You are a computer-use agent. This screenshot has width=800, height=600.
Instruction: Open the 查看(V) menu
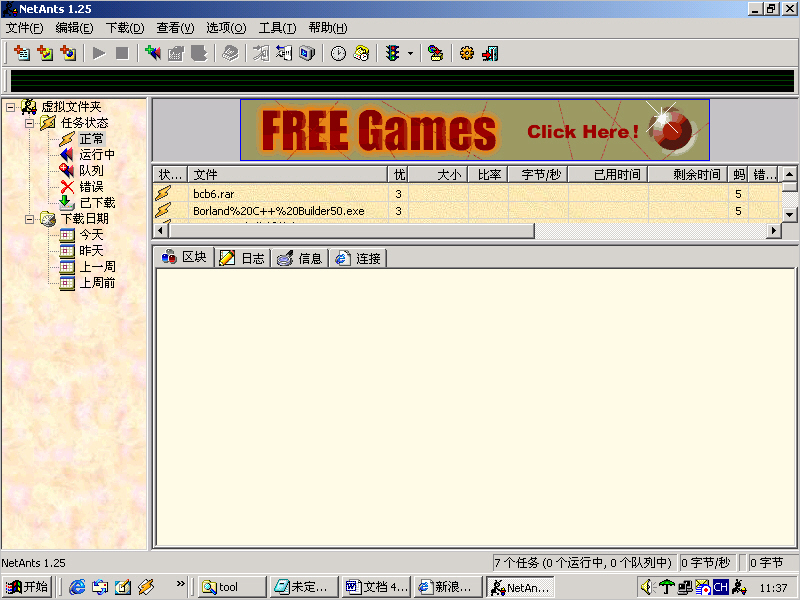pos(175,28)
